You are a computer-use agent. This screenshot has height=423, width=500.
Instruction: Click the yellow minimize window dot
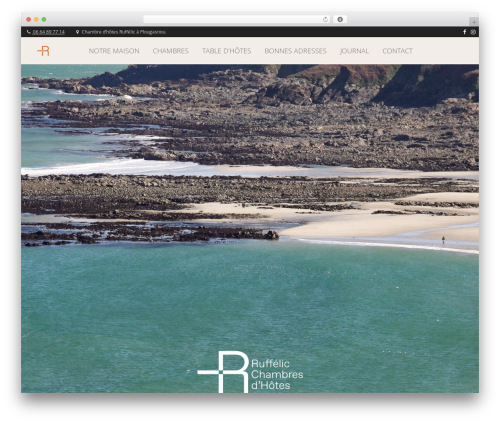(x=36, y=19)
